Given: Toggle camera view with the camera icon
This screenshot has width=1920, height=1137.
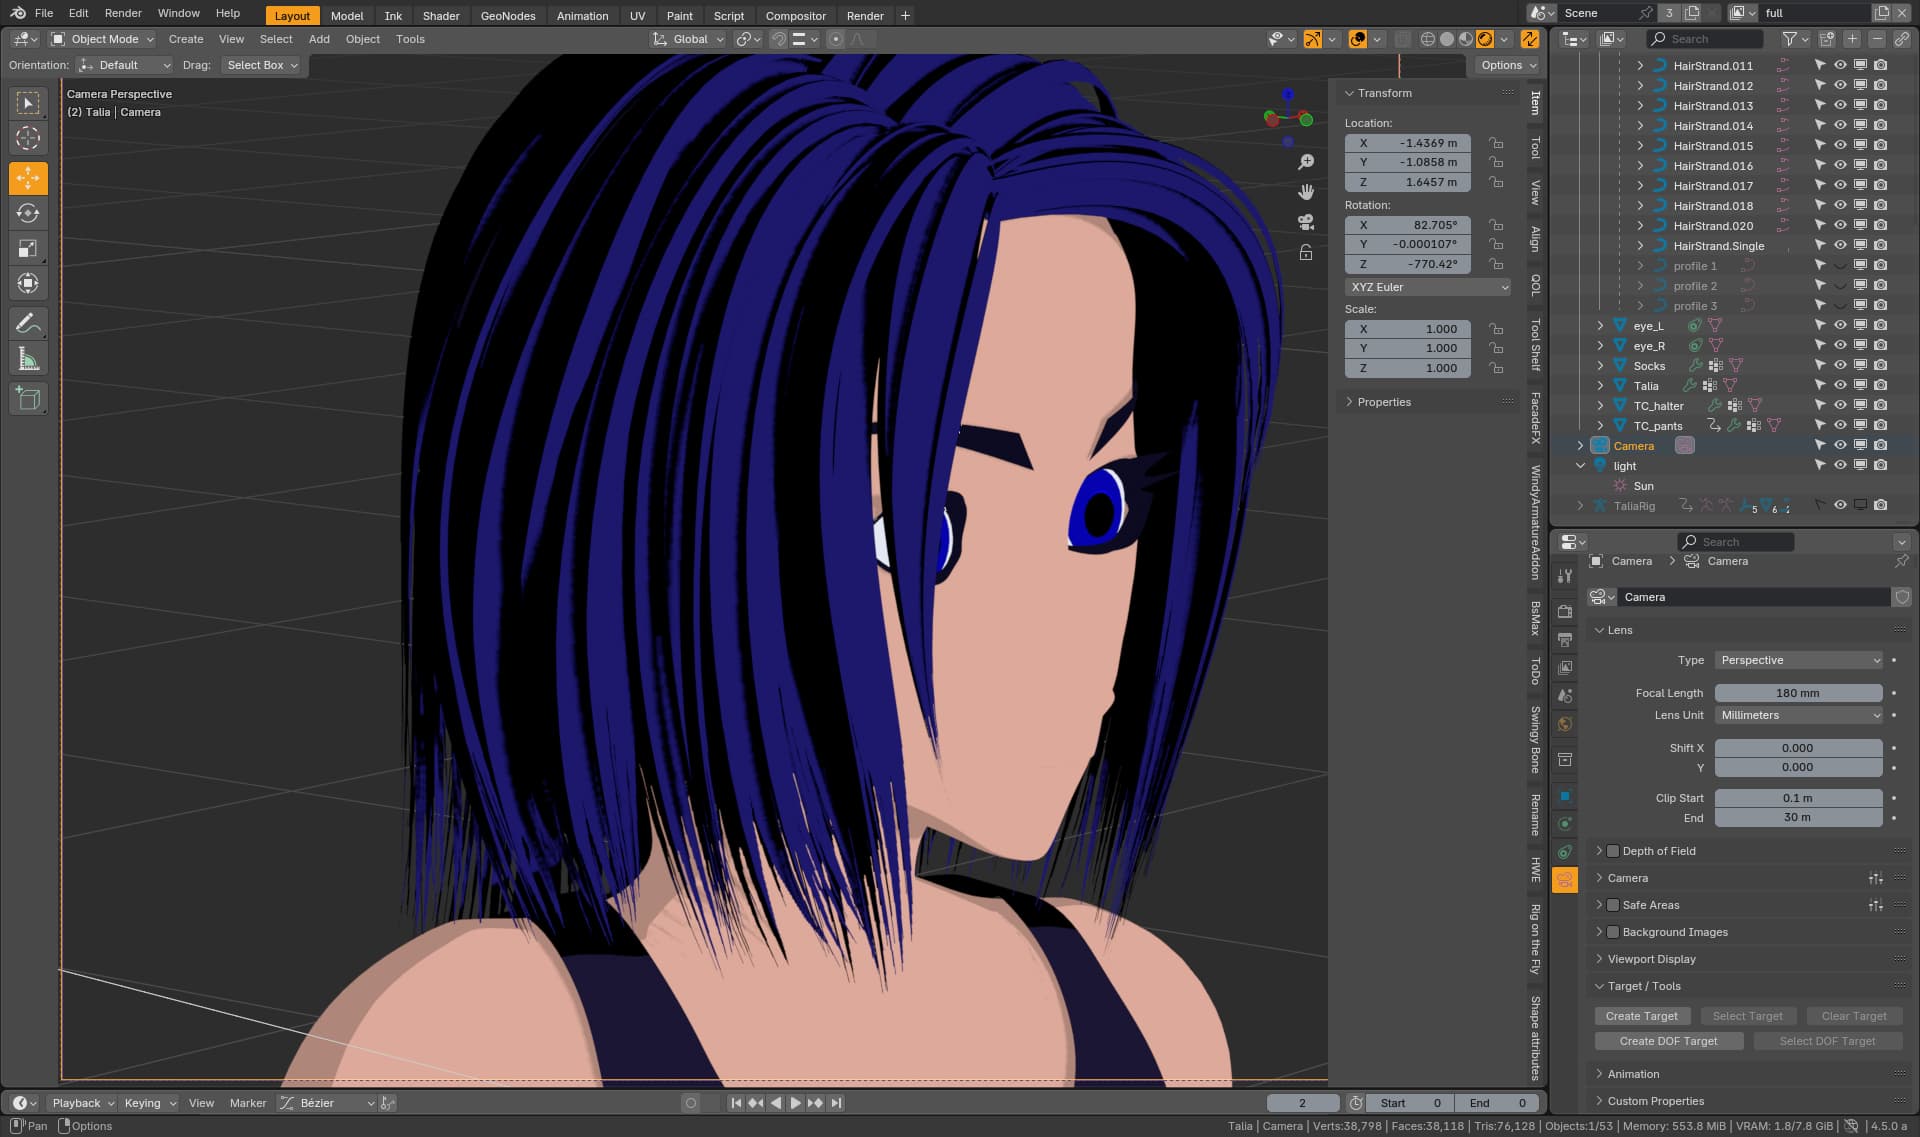Looking at the screenshot, I should 1305,222.
